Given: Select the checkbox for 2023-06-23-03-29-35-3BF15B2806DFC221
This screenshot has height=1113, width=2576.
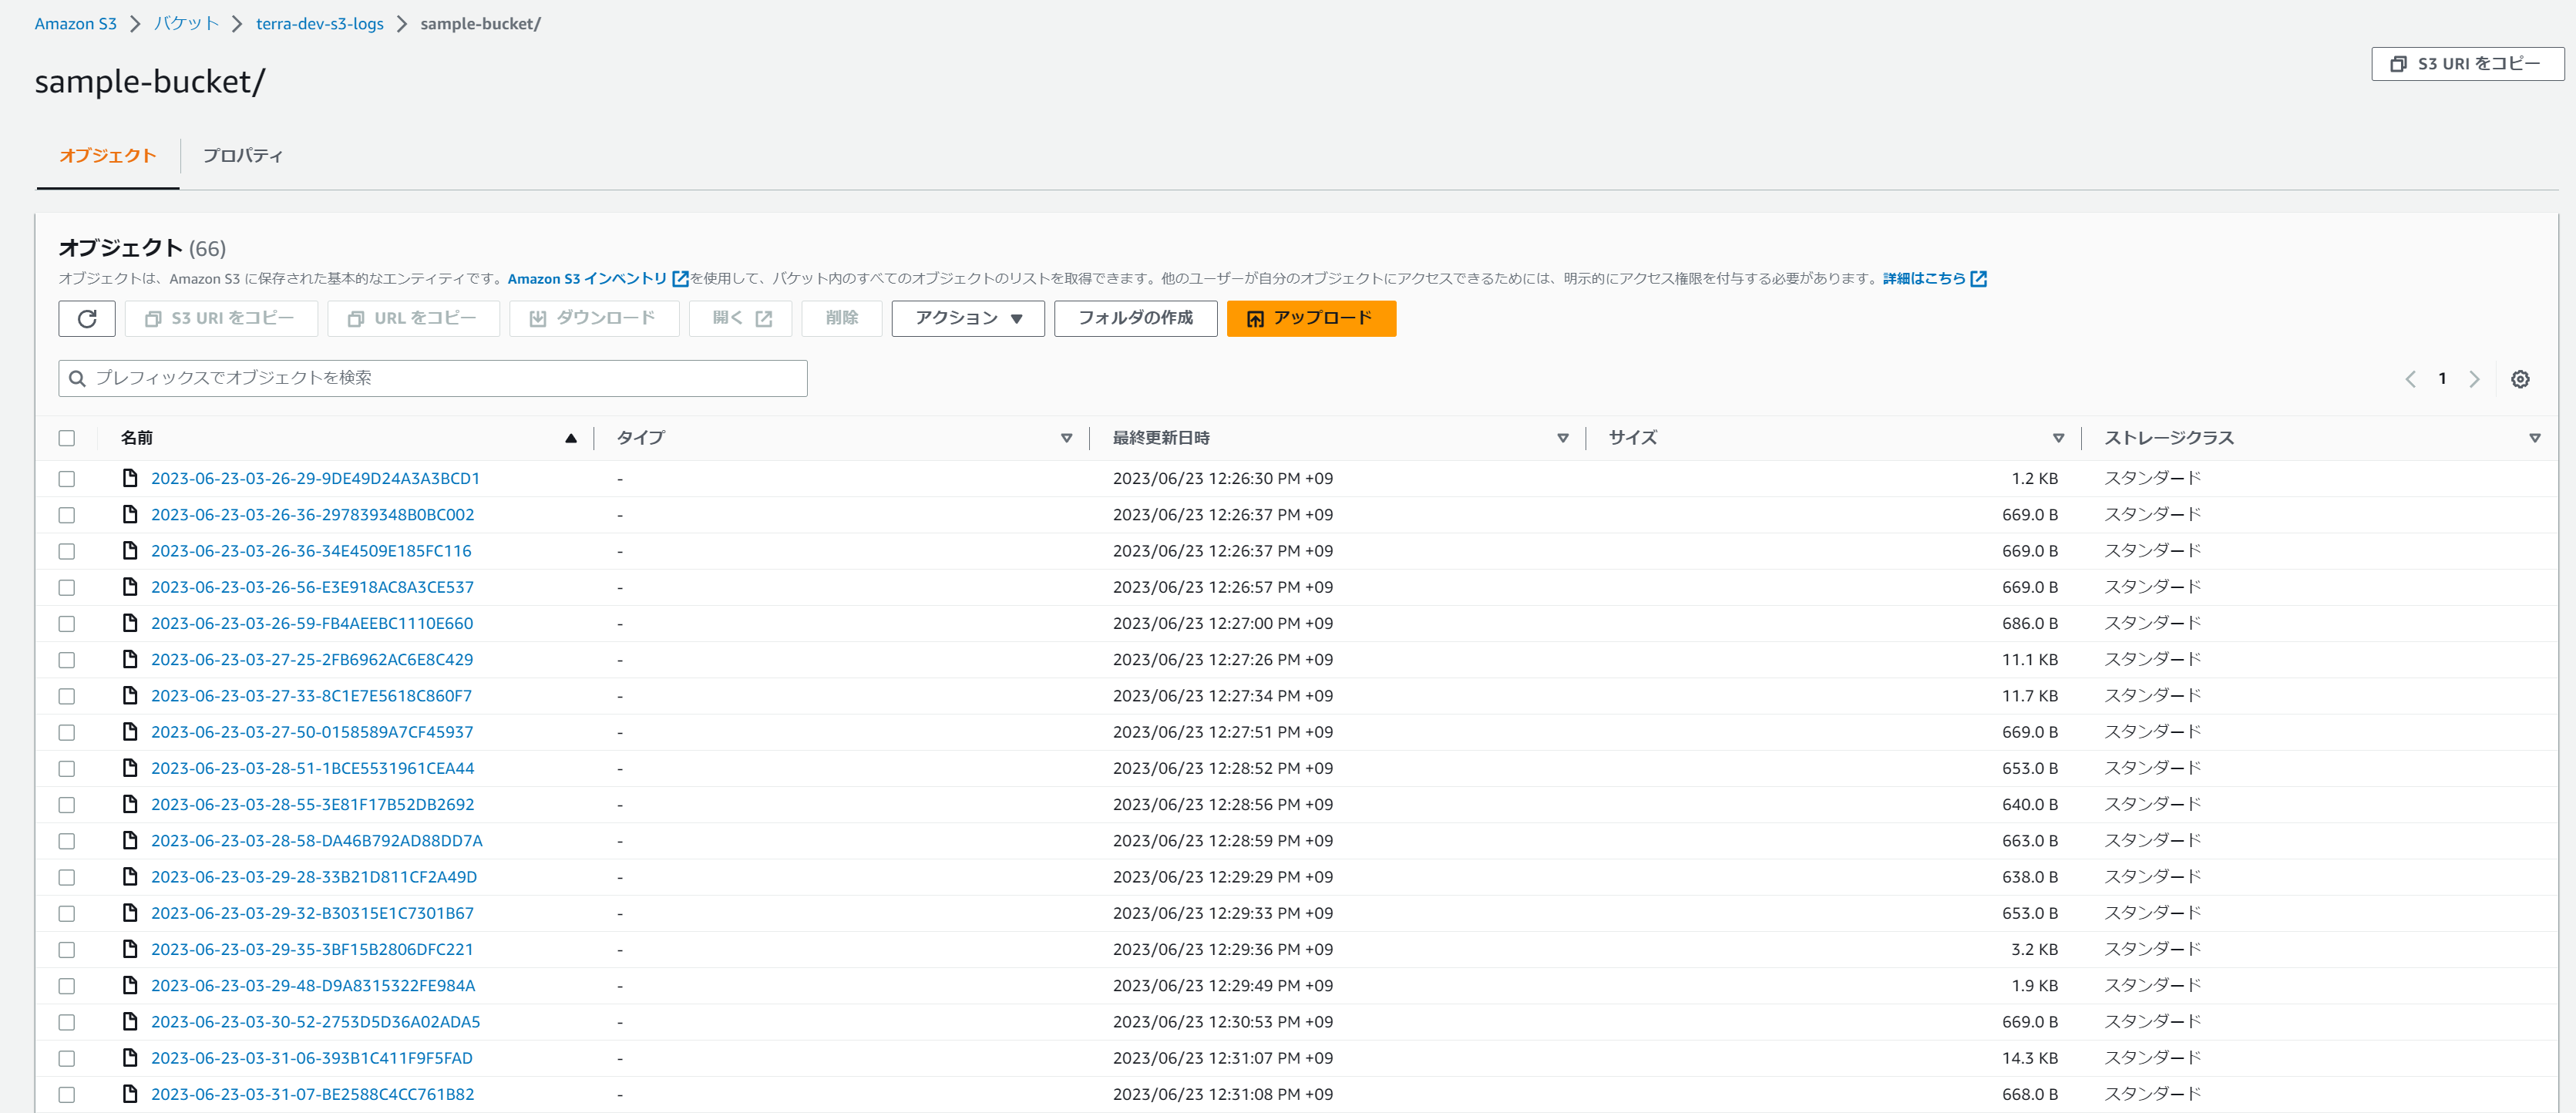Looking at the screenshot, I should pyautogui.click(x=67, y=949).
